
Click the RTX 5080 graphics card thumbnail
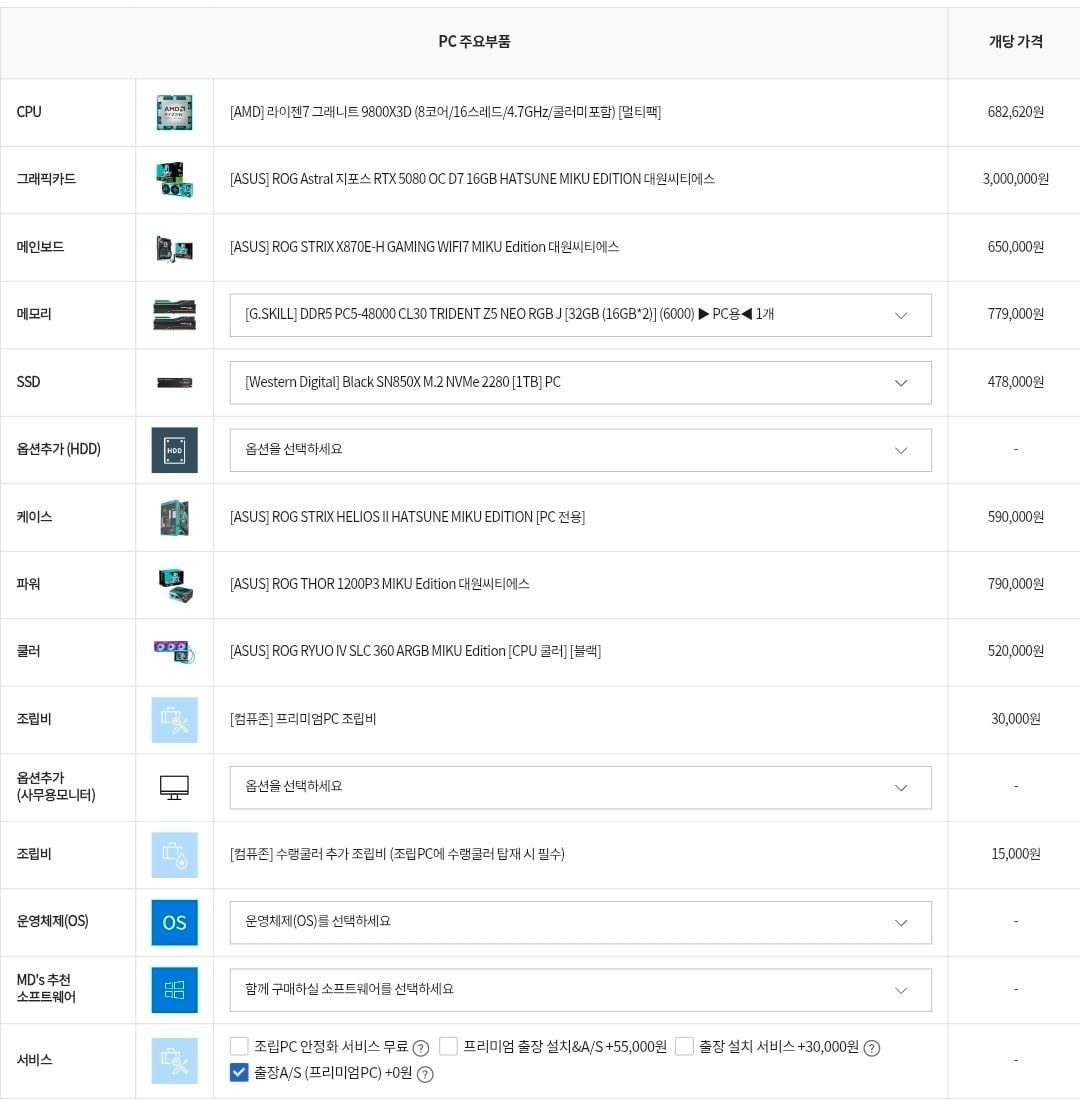(x=174, y=180)
